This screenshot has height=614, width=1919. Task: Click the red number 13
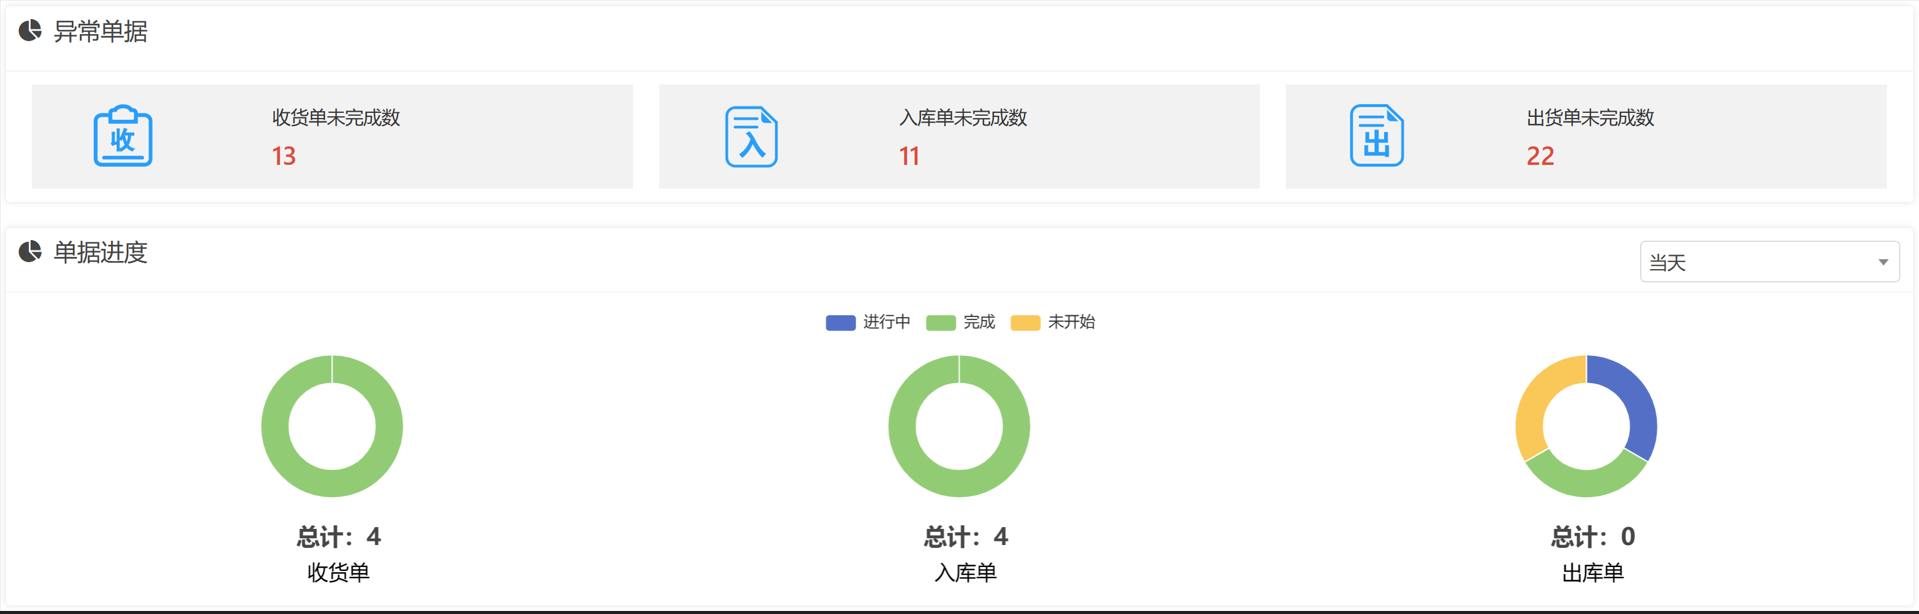coord(284,156)
